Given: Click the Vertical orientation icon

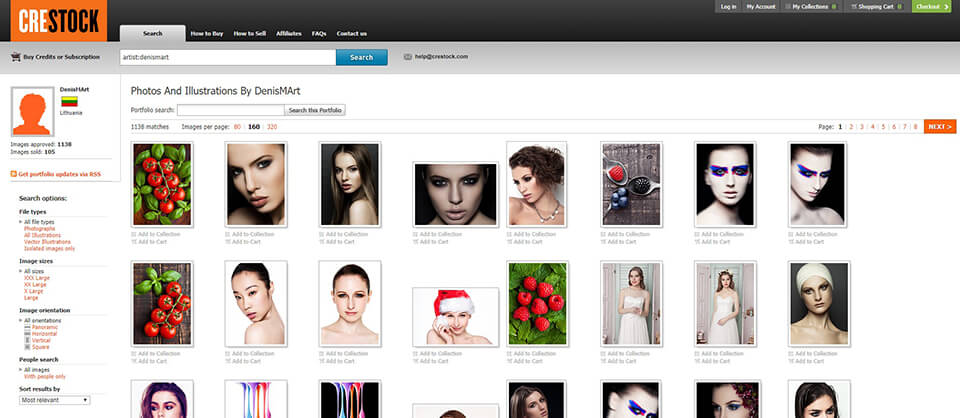Looking at the screenshot, I should [x=26, y=339].
